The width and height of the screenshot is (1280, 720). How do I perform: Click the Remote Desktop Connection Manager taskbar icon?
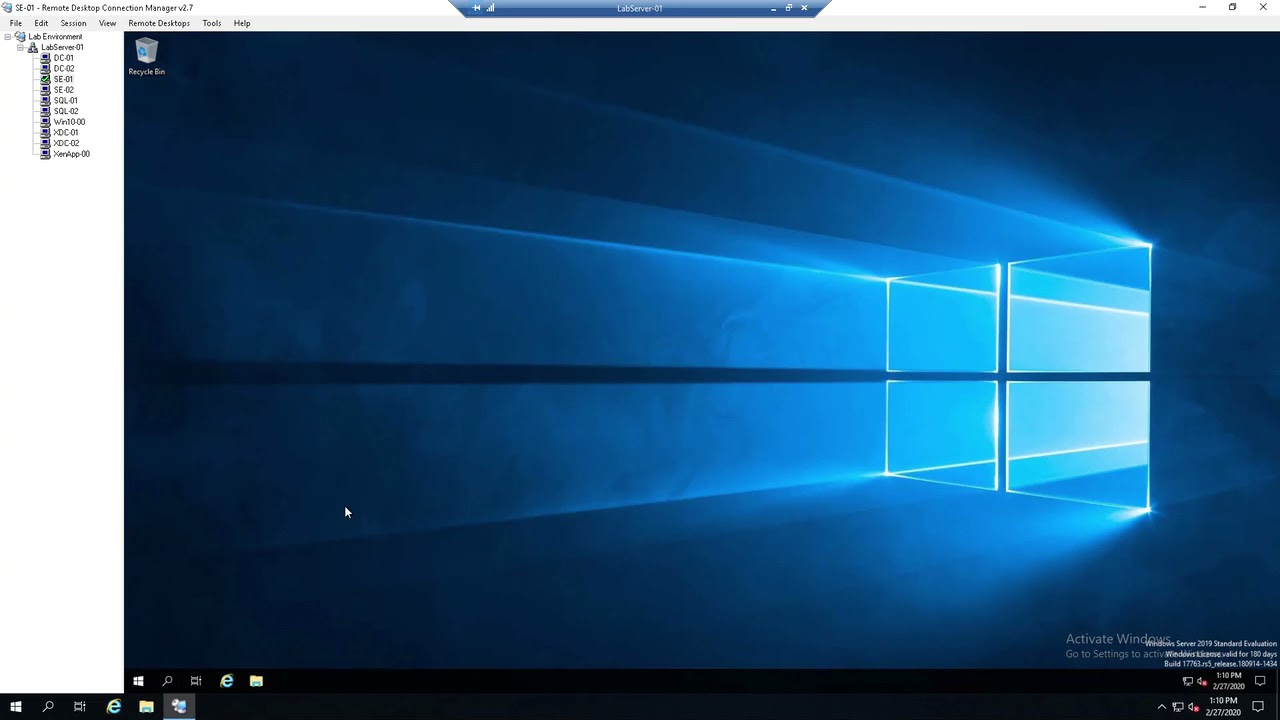pyautogui.click(x=179, y=707)
